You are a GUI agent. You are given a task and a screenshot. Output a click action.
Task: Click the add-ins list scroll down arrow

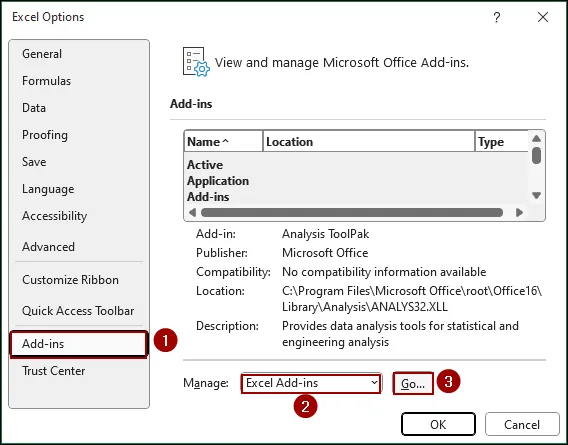536,195
